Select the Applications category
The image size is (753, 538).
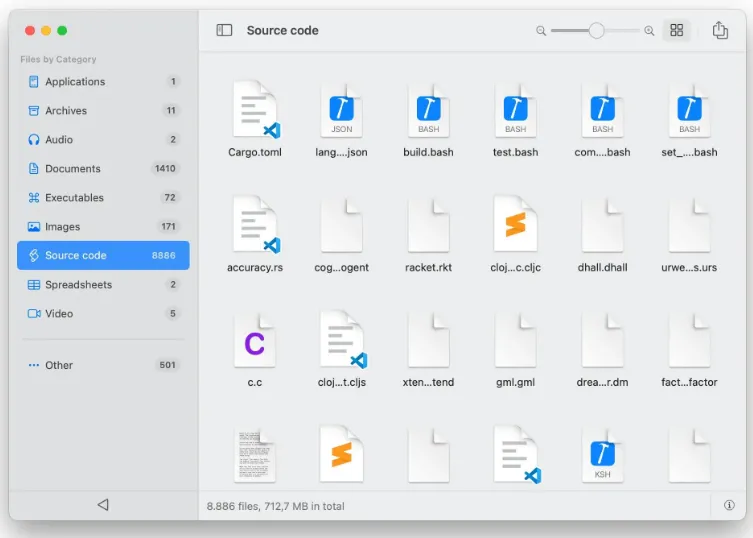103,82
